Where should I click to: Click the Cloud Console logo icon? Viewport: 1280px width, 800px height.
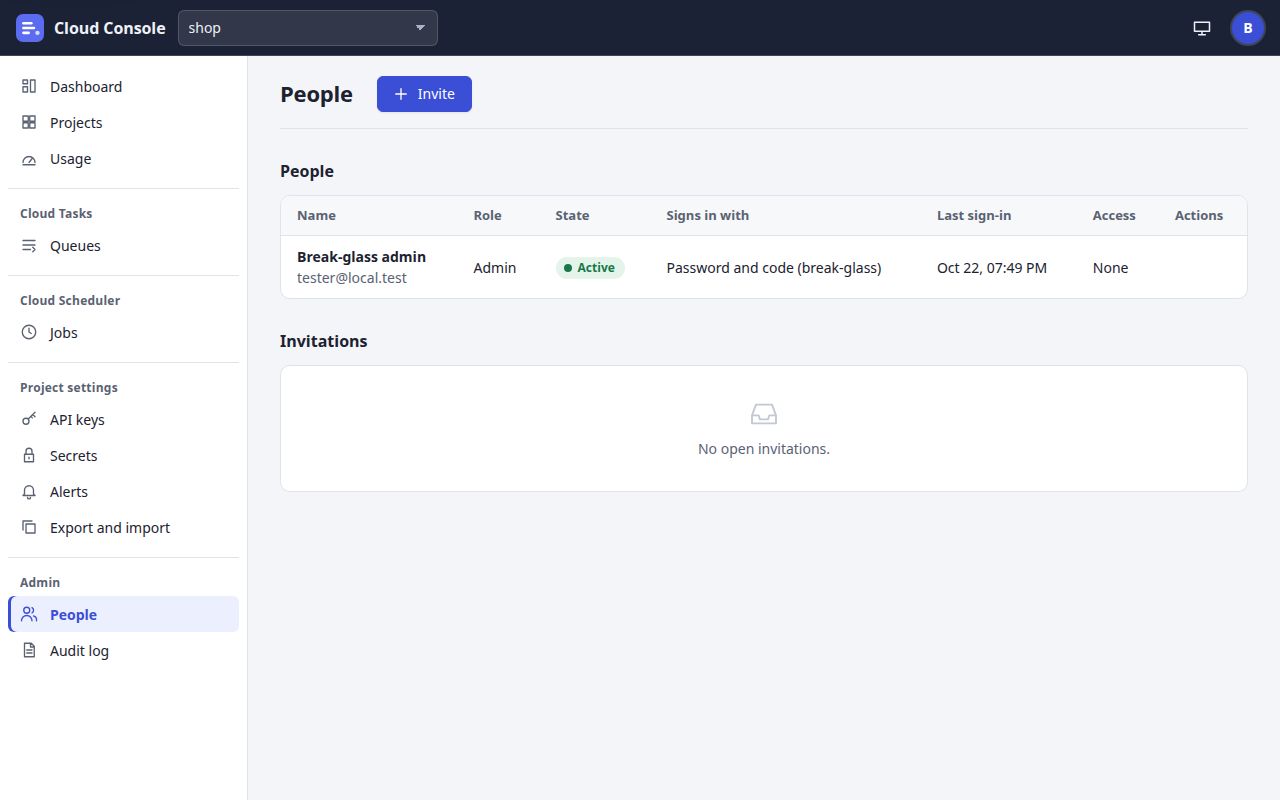30,28
